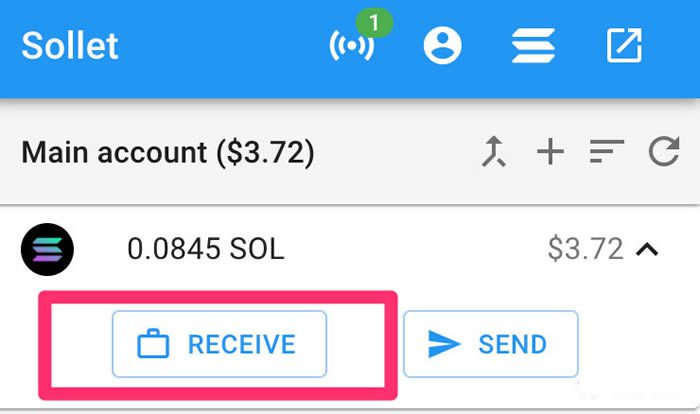Add a token with the plus icon
The width and height of the screenshot is (700, 414).
550,152
